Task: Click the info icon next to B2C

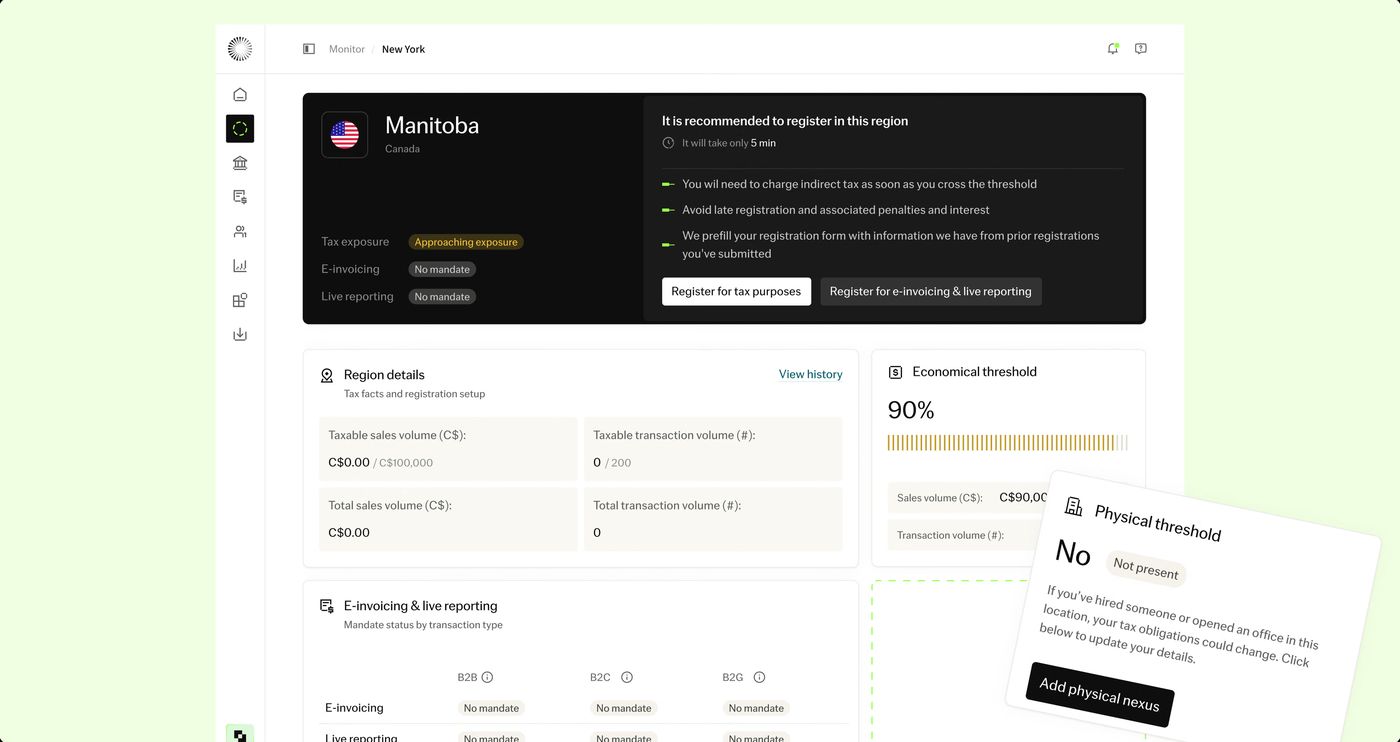Action: 627,677
